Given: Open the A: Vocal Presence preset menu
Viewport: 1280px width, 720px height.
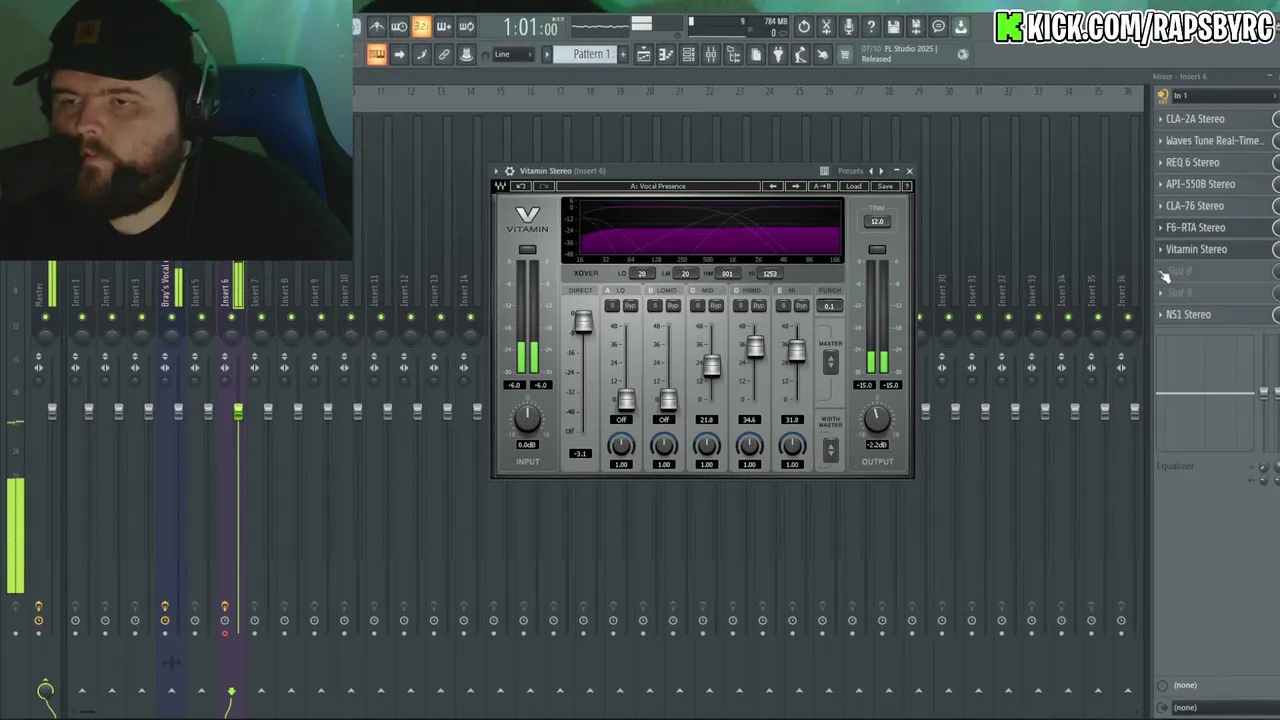Looking at the screenshot, I should point(658,186).
